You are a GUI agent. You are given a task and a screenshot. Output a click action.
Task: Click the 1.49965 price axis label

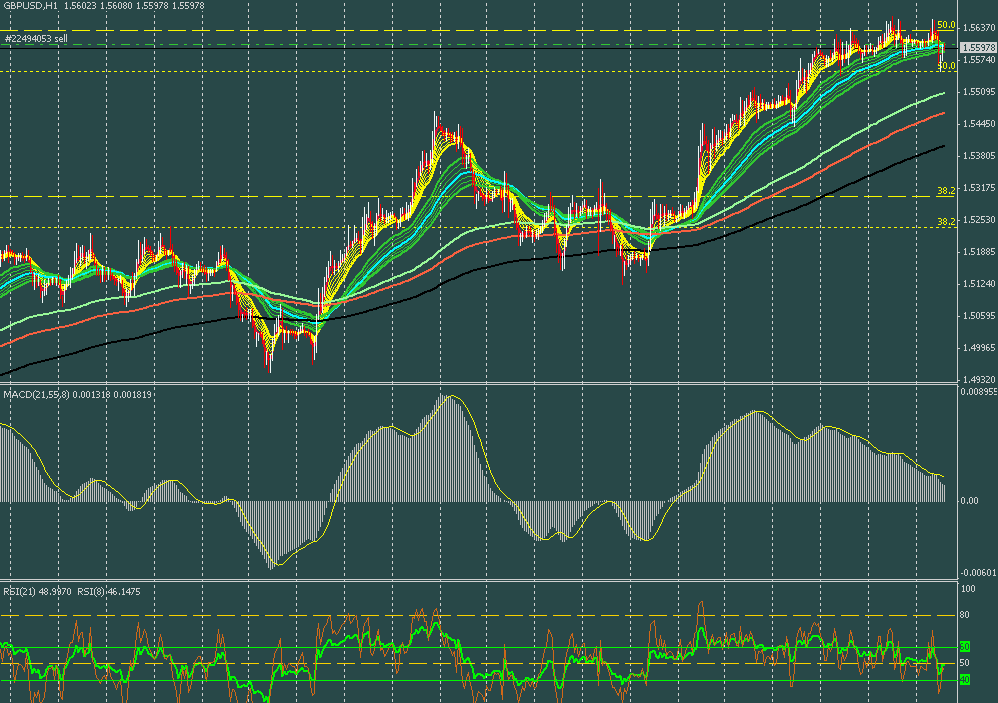[980, 347]
